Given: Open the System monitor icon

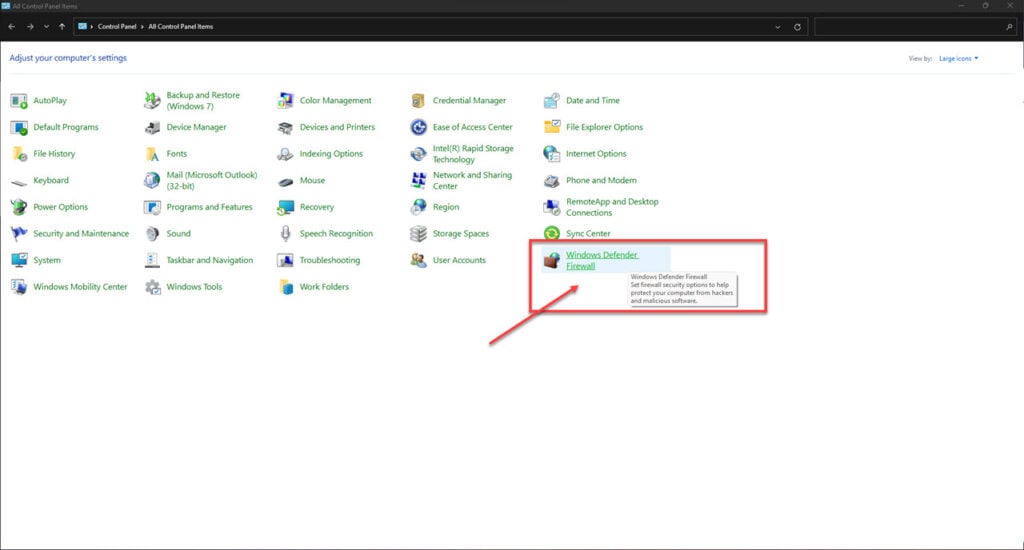Looking at the screenshot, I should (19, 260).
